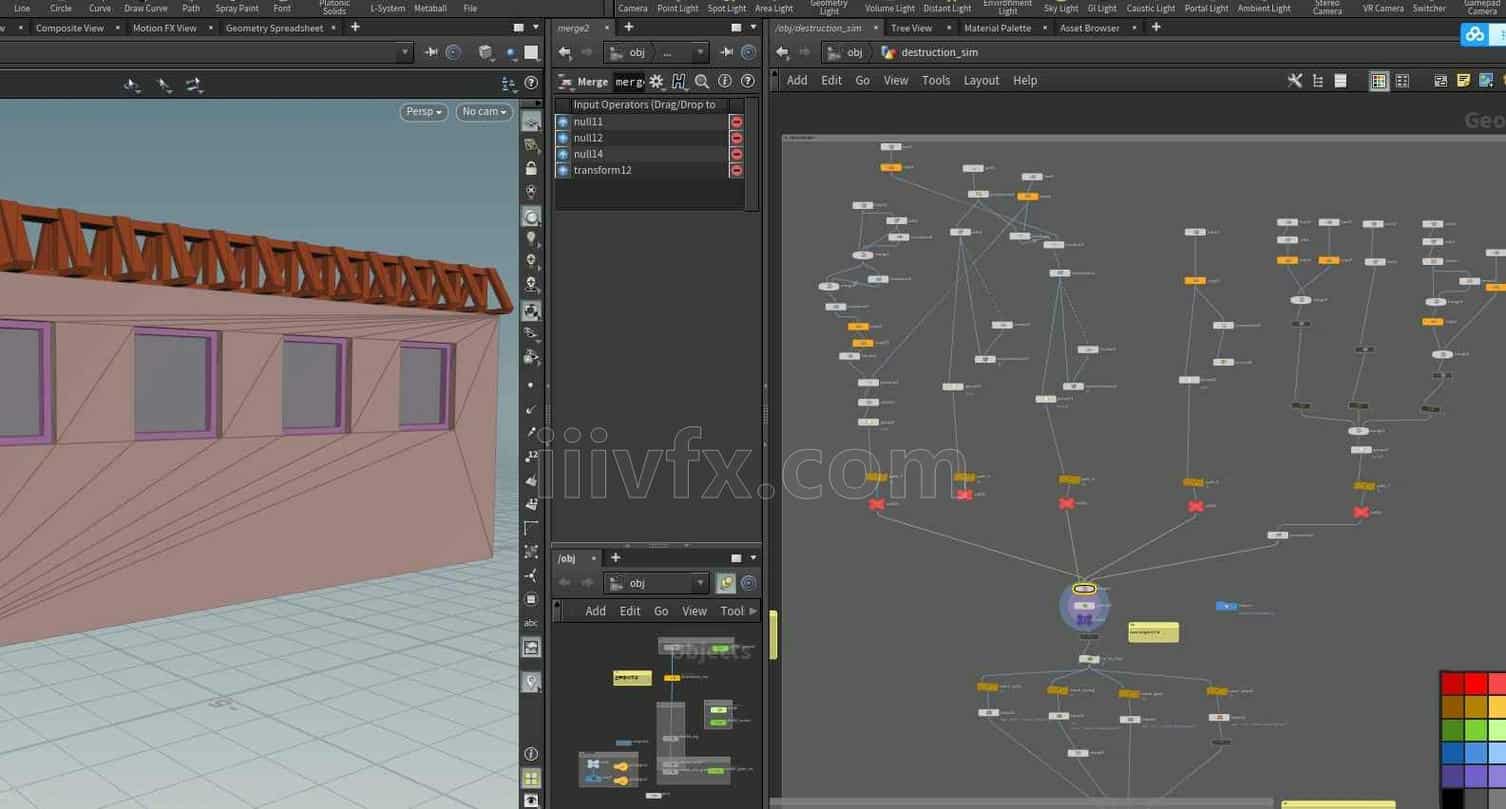Click the Houdini H takes icon
1506x809 pixels.
click(679, 82)
